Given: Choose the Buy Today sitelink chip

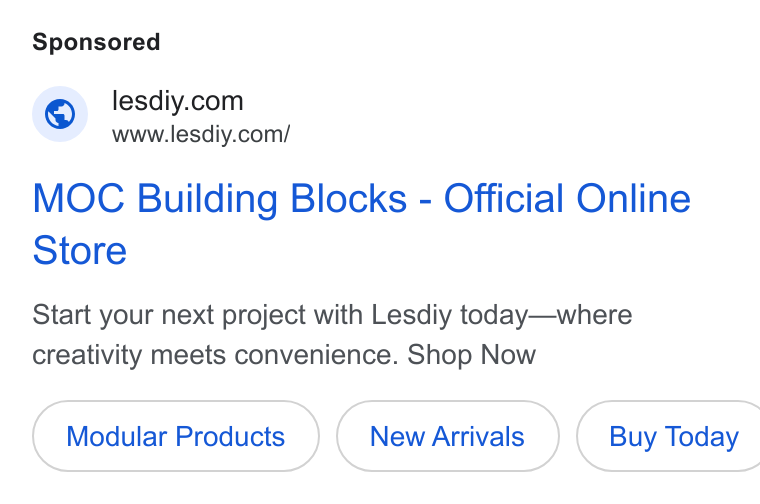Looking at the screenshot, I should (669, 436).
